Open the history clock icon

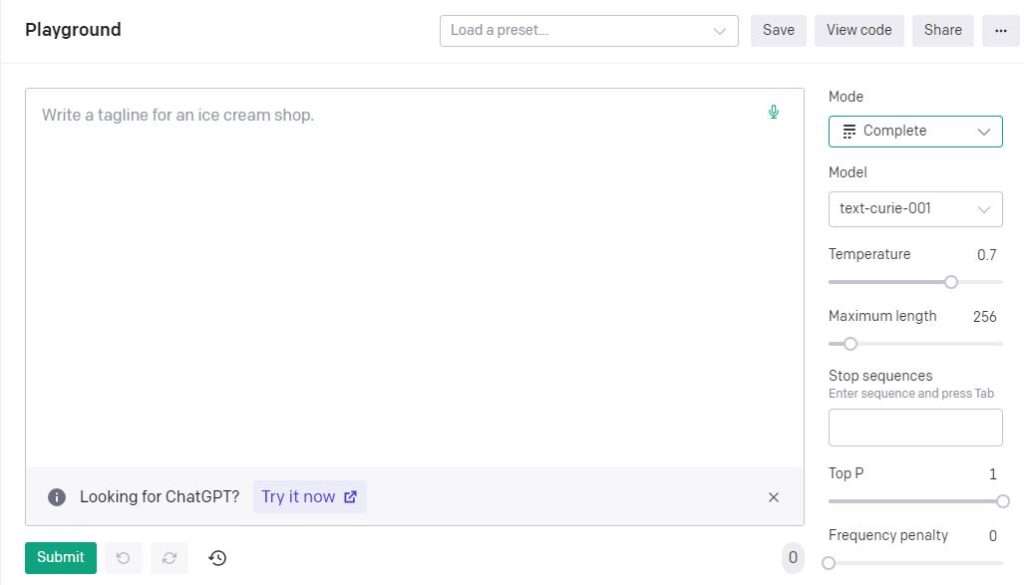[217, 558]
